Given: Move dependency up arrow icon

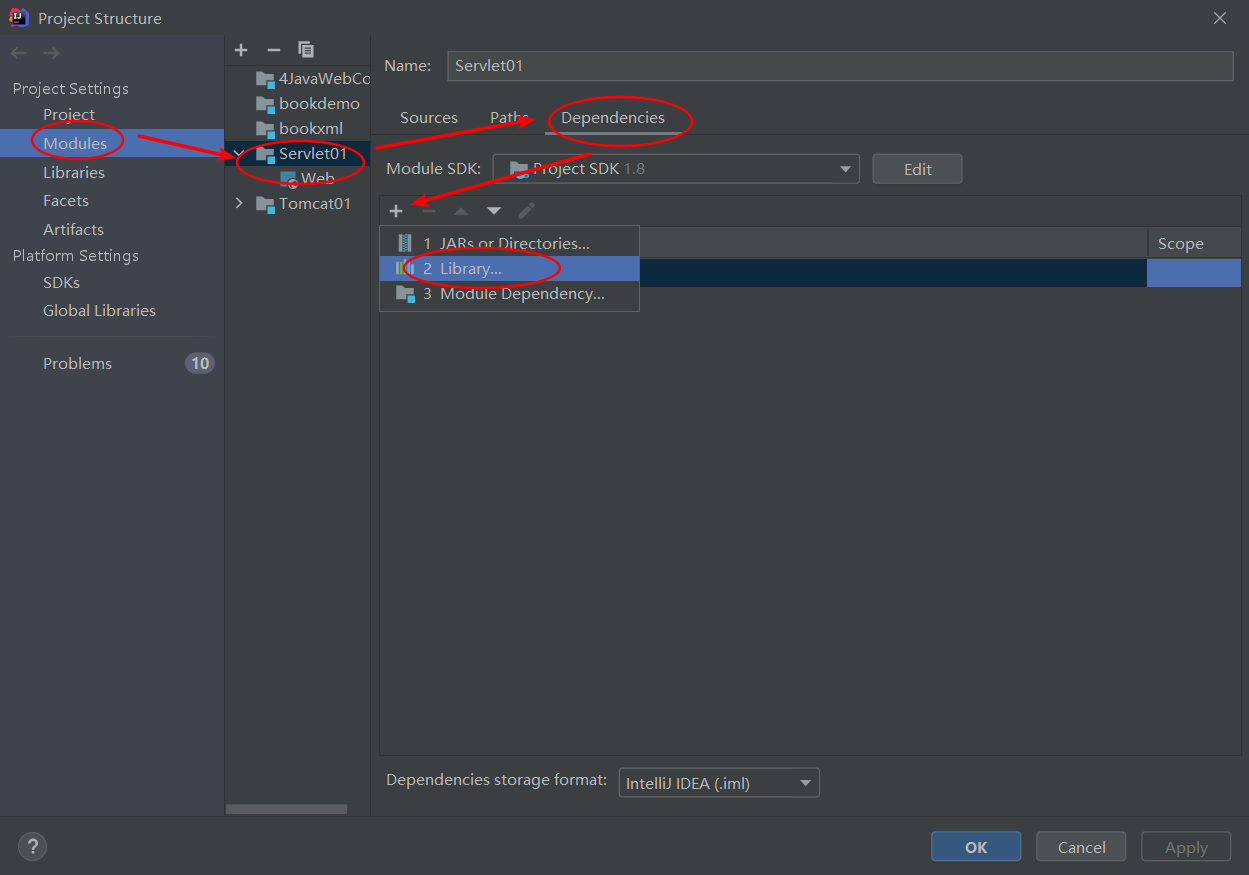Looking at the screenshot, I should pos(461,211).
